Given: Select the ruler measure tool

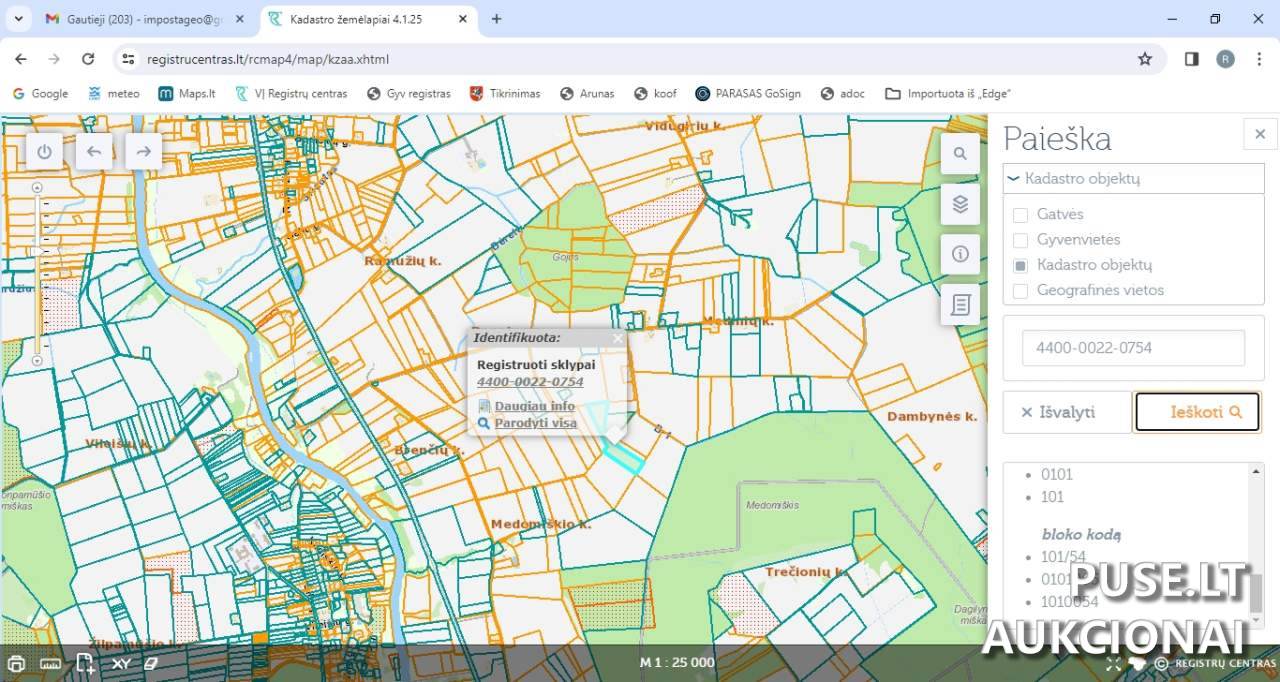Looking at the screenshot, I should (51, 663).
